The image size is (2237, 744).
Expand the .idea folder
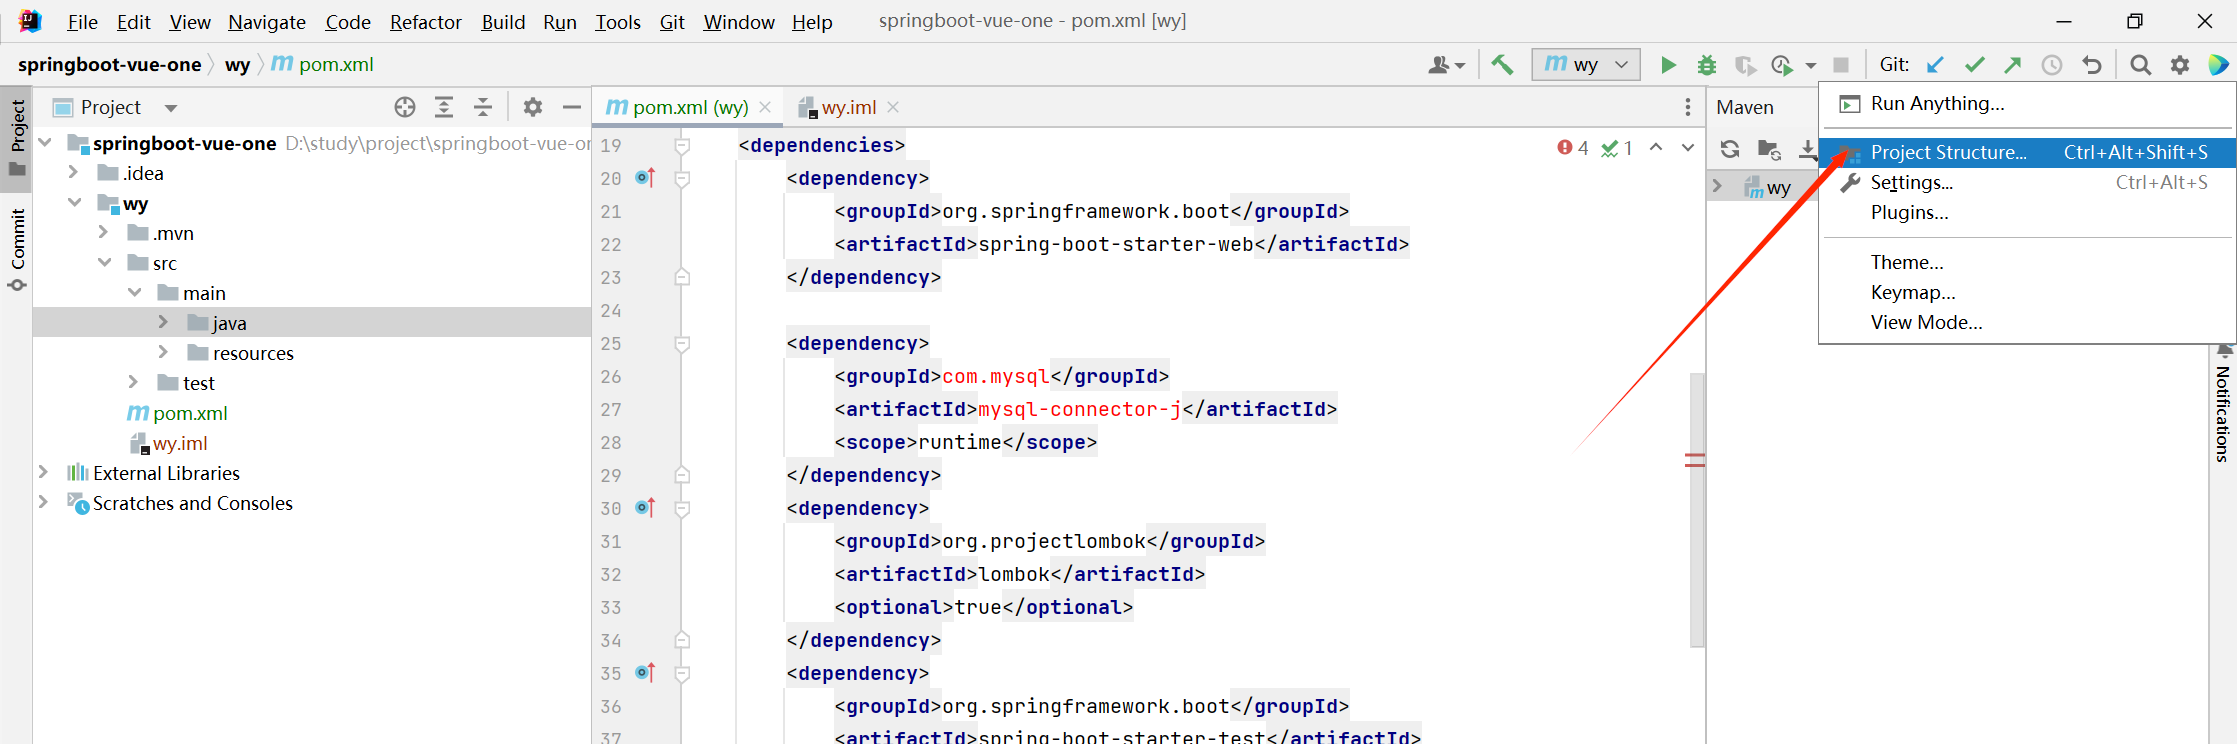73,173
